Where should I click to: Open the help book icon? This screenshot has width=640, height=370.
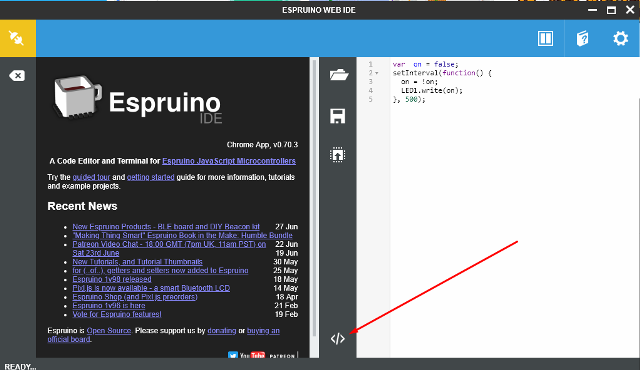[x=582, y=39]
